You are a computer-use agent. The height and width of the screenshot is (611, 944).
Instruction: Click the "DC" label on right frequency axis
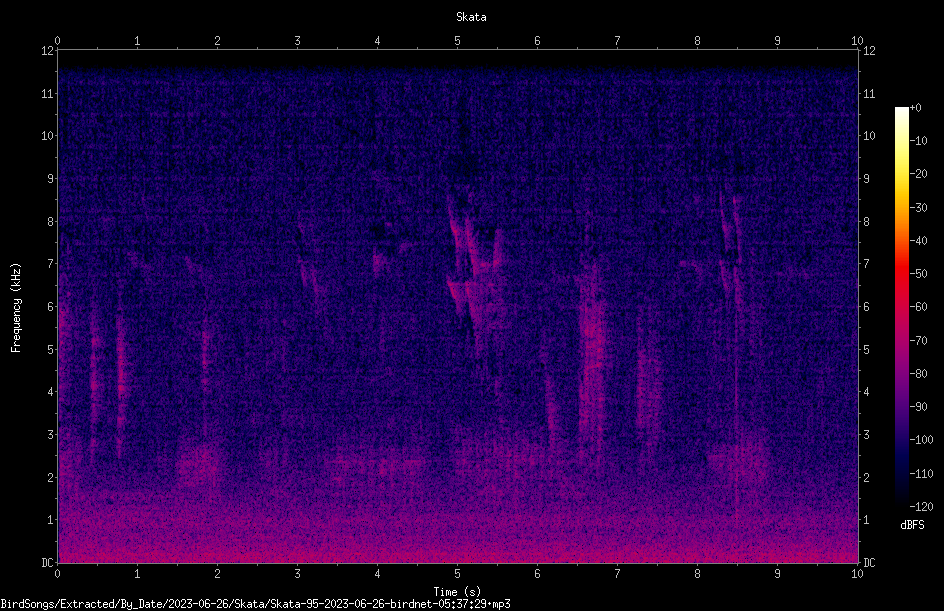click(x=869, y=563)
